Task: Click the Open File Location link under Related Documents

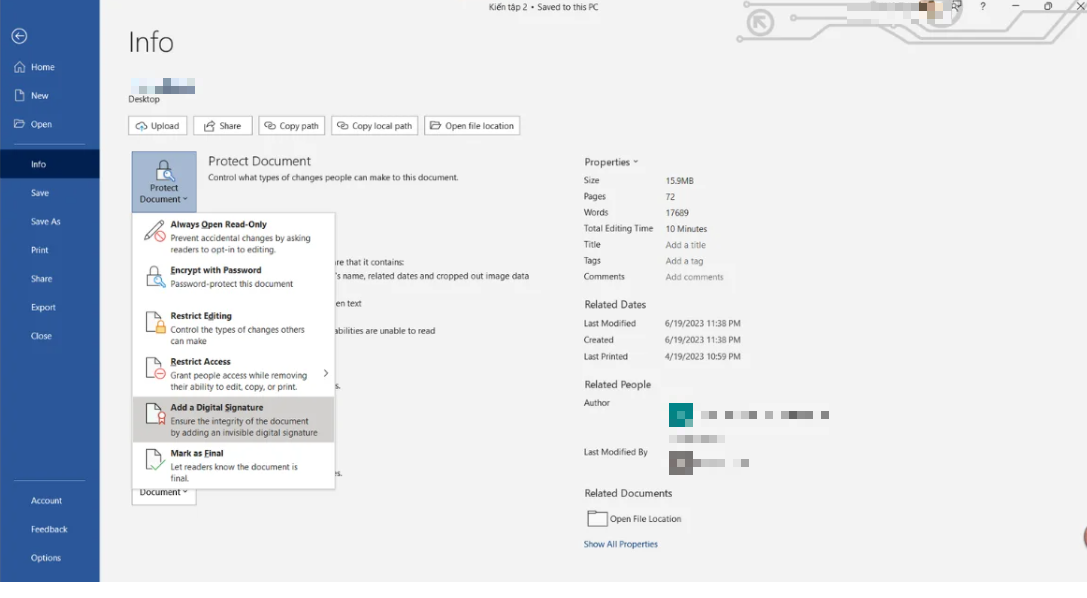Action: tap(645, 518)
